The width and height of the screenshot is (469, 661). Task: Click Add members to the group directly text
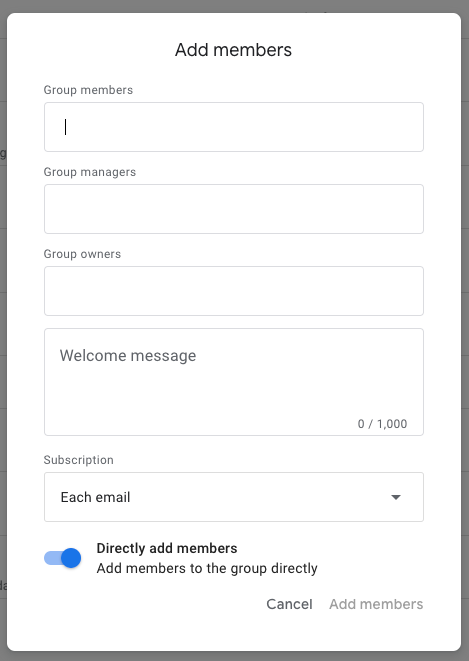[207, 568]
